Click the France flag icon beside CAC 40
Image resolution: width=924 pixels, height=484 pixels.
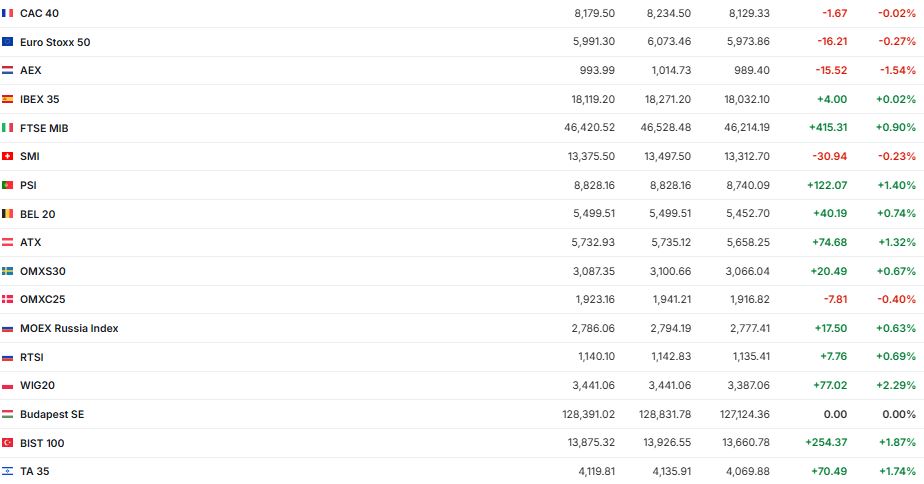tap(8, 13)
